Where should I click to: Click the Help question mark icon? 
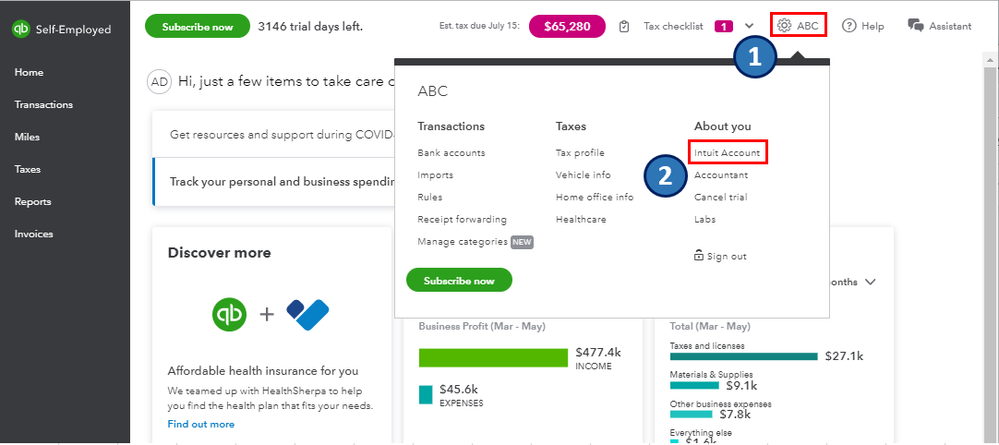click(x=850, y=26)
